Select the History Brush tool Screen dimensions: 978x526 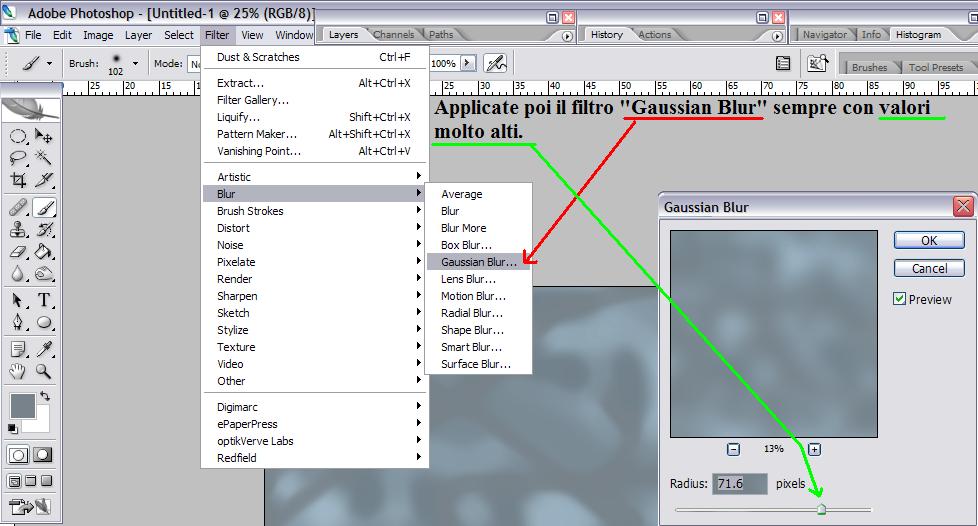[44, 230]
